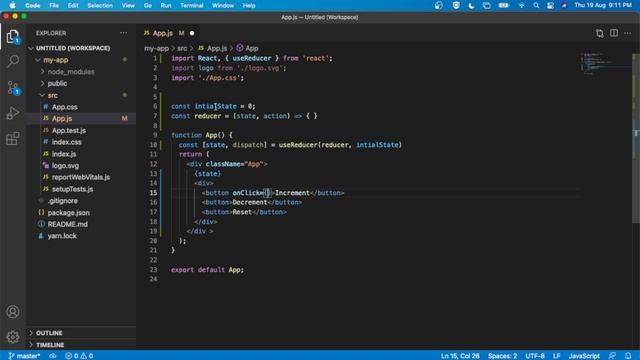The width and height of the screenshot is (640, 360).
Task: Open Explorer views and more actions menu
Action: point(123,33)
